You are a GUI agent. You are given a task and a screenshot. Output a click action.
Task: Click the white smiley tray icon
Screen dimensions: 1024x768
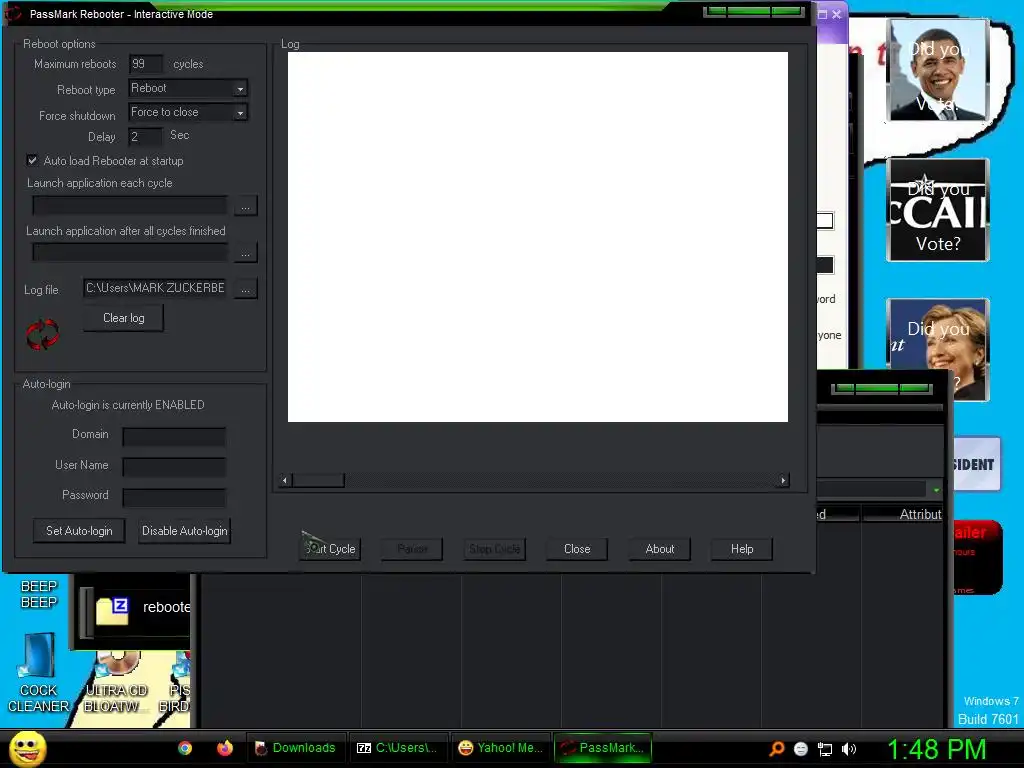801,749
